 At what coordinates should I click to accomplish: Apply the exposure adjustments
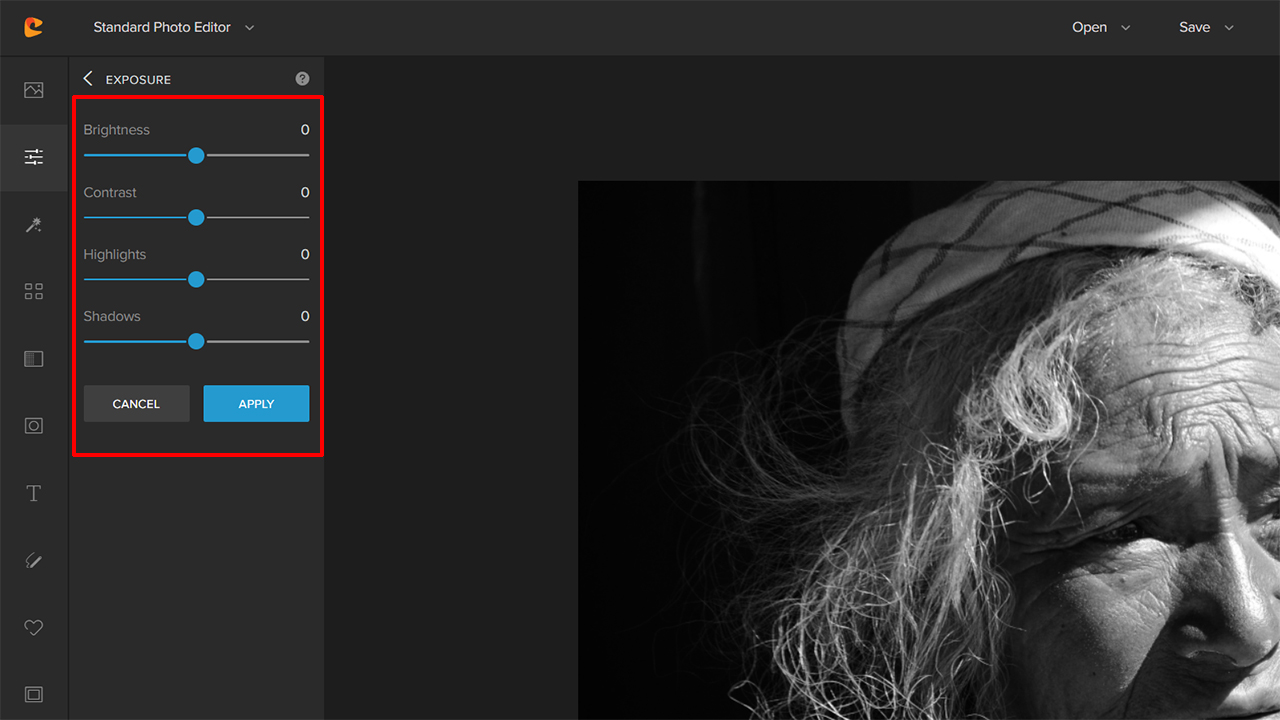click(x=256, y=403)
